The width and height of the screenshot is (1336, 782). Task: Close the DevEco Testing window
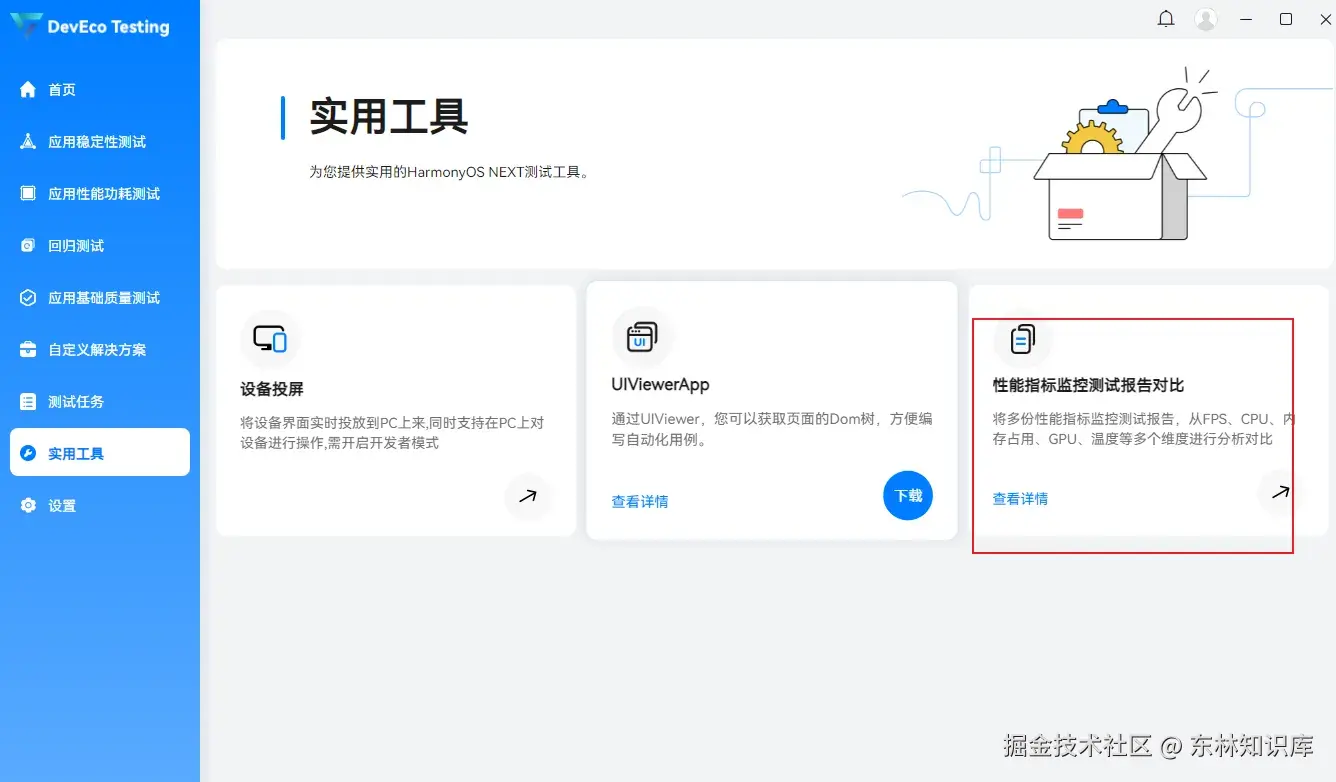1326,19
